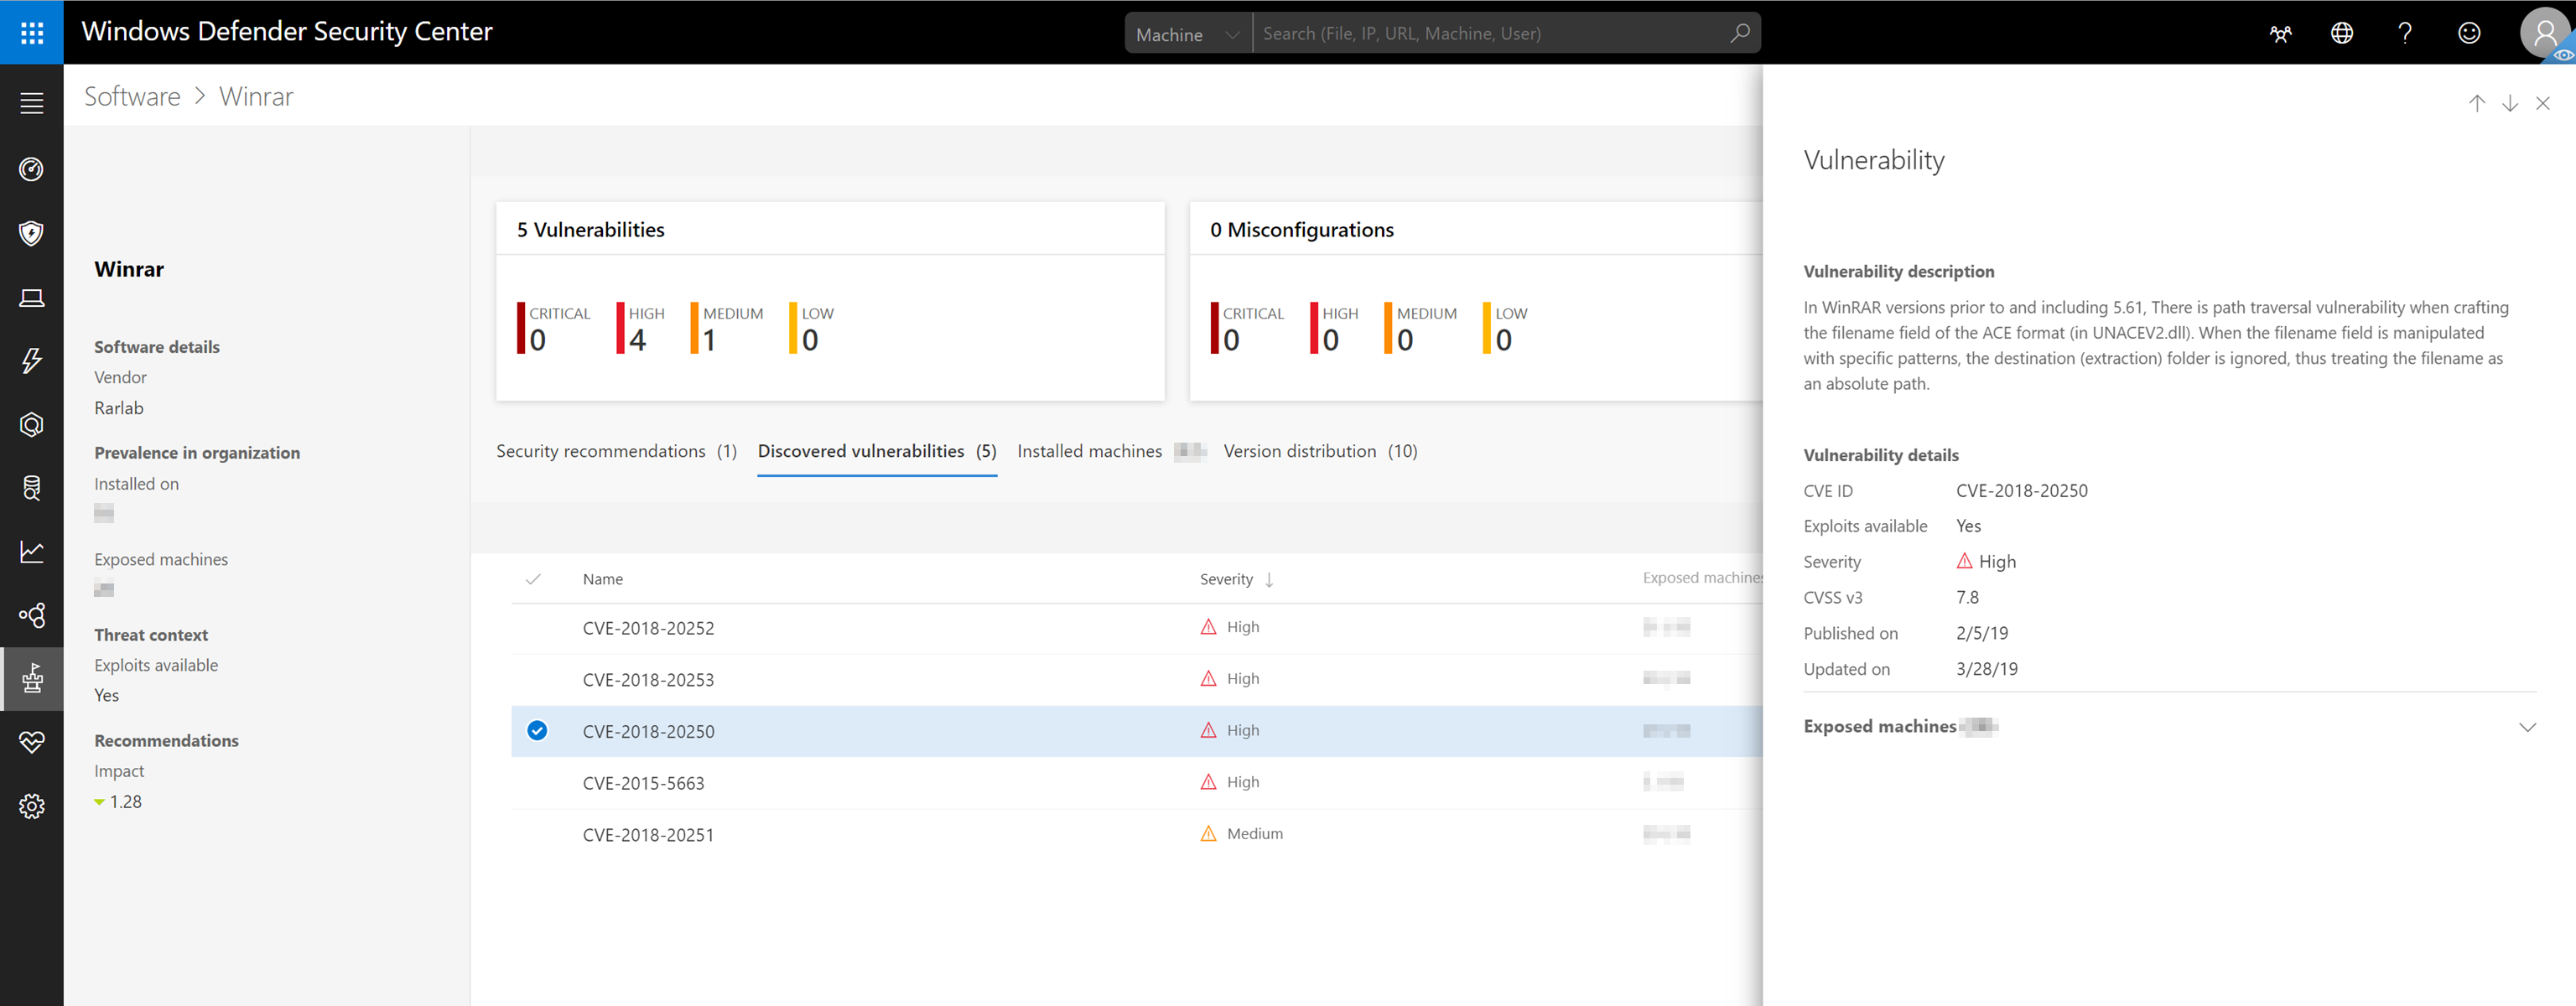Screen dimensions: 2576x1006
Task: Collapse the sidebar with the hamburger menu
Action: [32, 101]
